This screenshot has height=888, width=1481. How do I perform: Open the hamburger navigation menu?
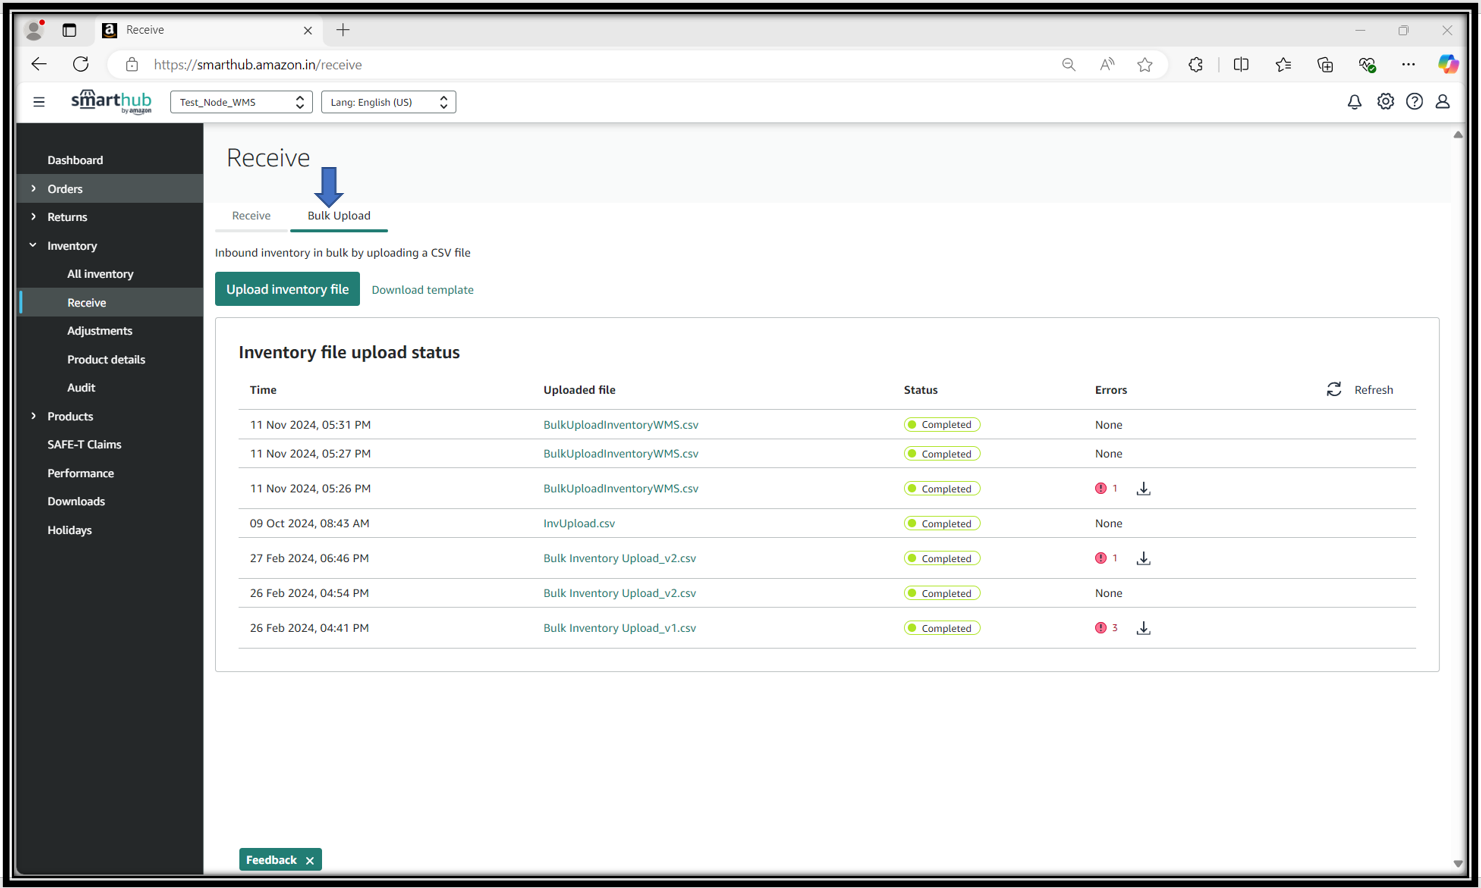pos(39,102)
